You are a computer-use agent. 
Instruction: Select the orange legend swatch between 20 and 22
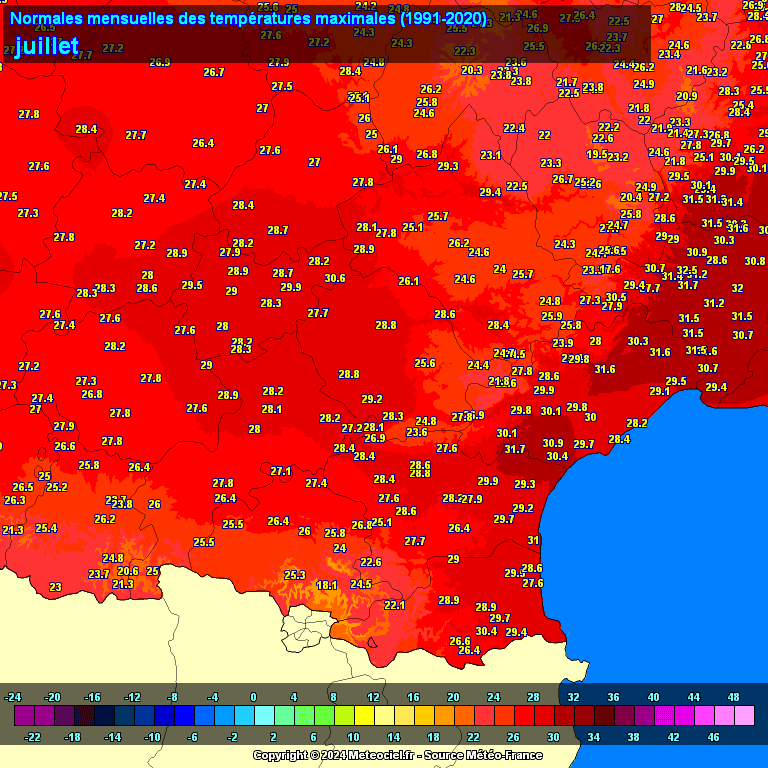pyautogui.click(x=464, y=716)
